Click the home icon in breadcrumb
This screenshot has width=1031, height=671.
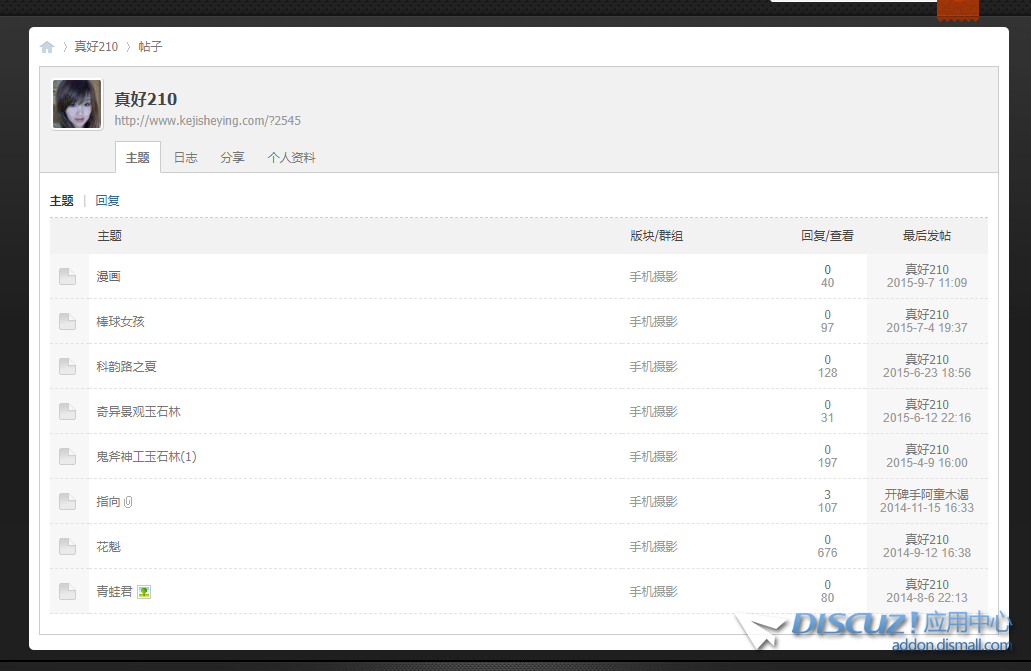[47, 47]
